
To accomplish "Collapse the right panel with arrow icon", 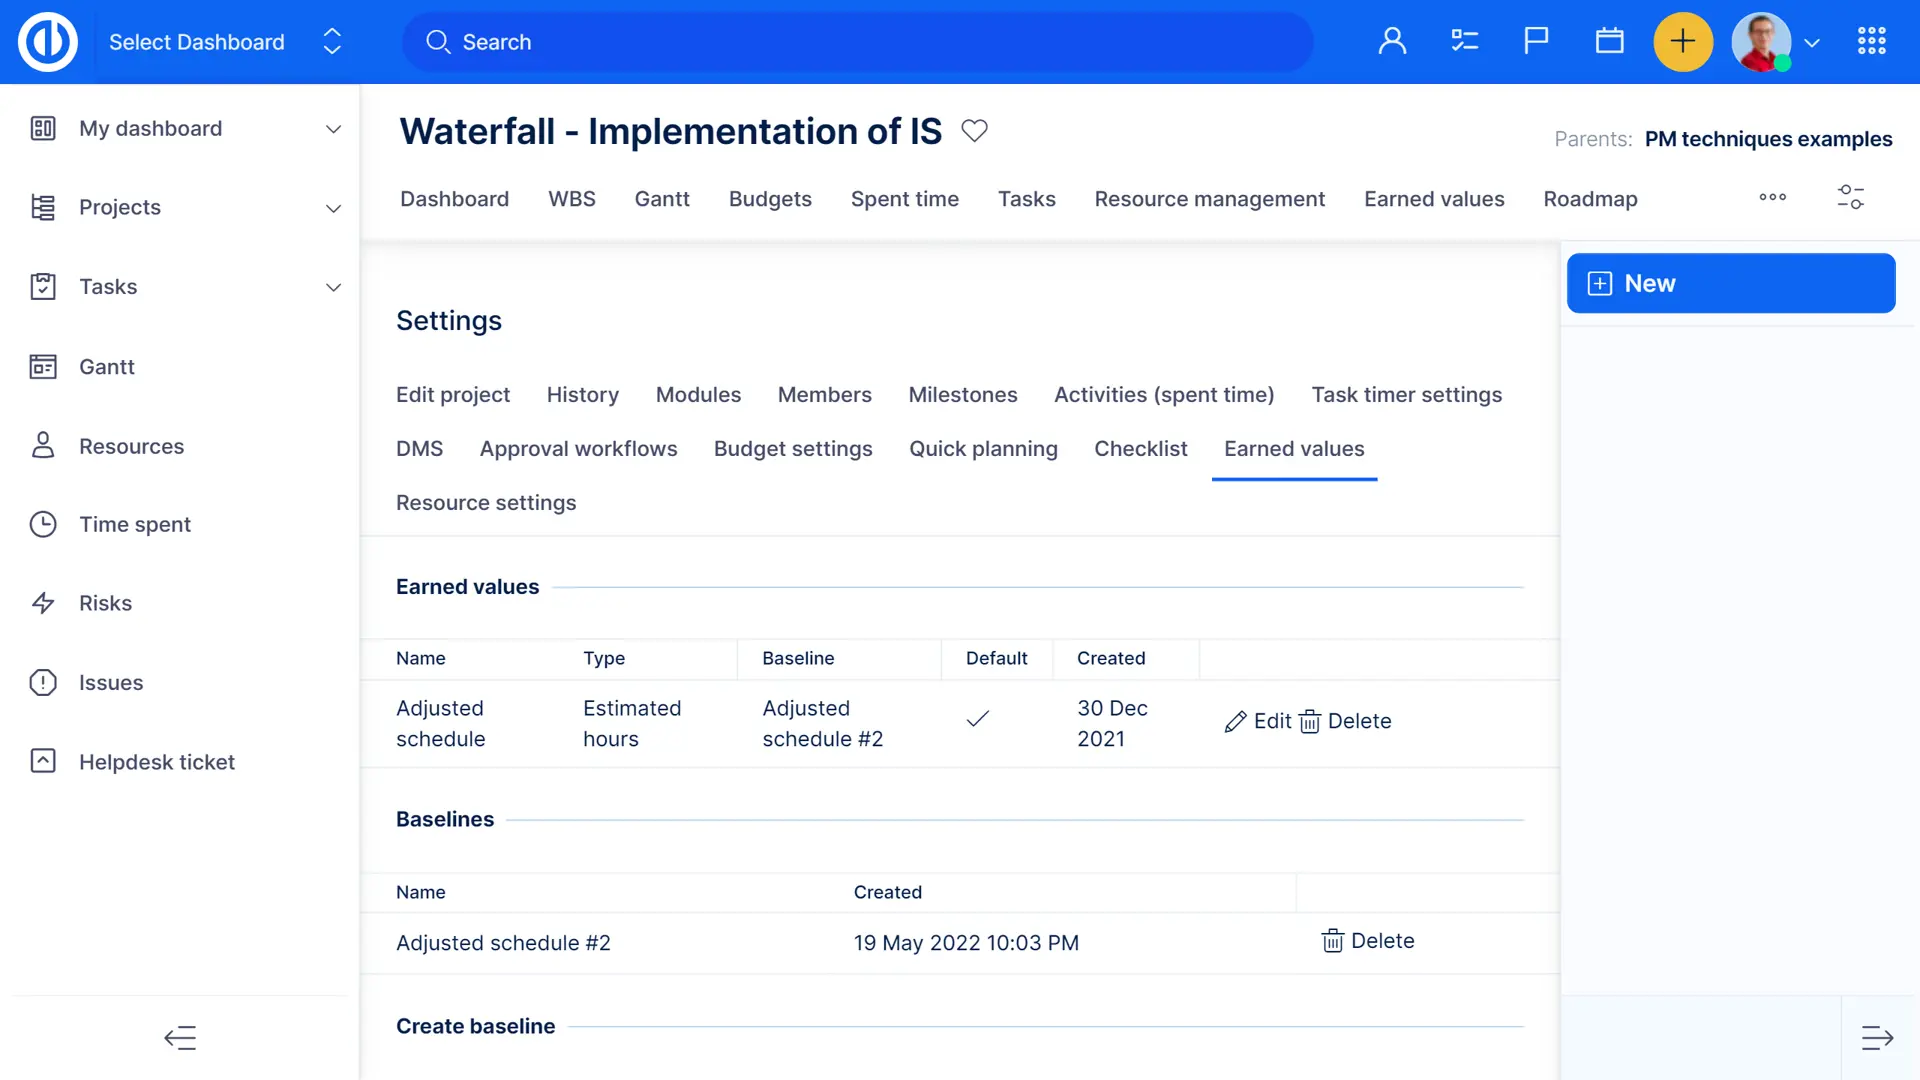I will pyautogui.click(x=1877, y=1038).
